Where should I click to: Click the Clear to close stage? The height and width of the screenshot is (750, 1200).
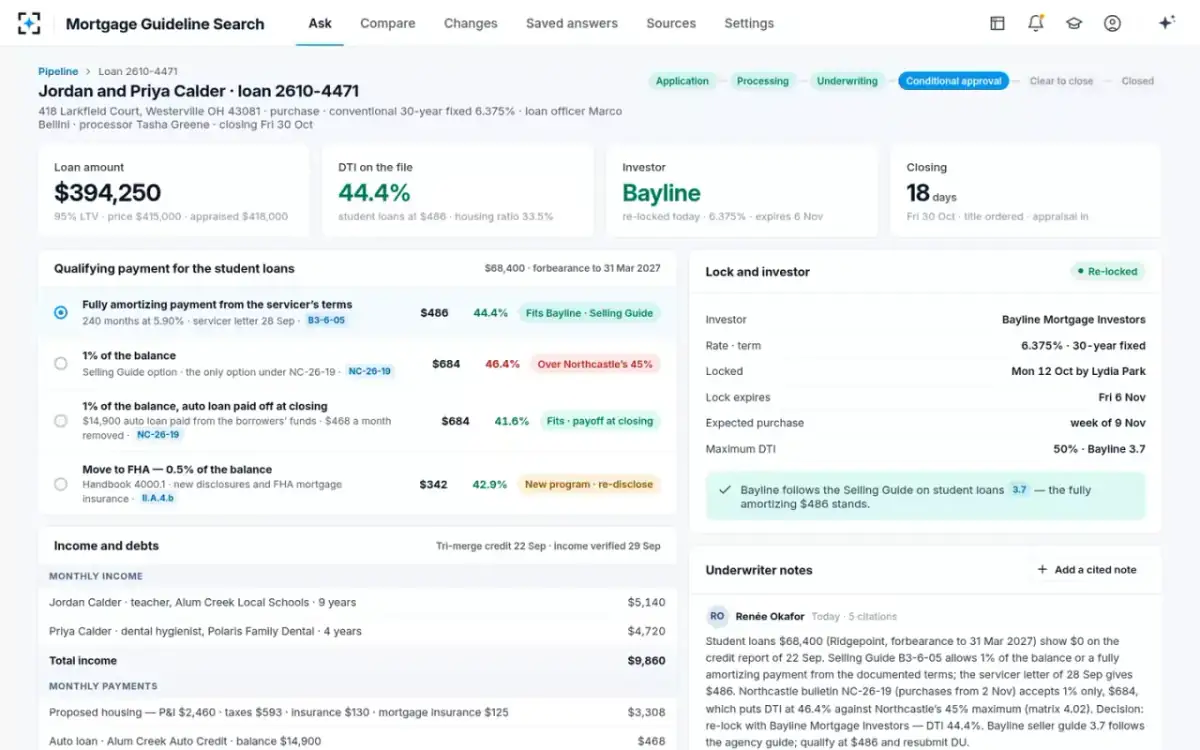click(x=1061, y=81)
